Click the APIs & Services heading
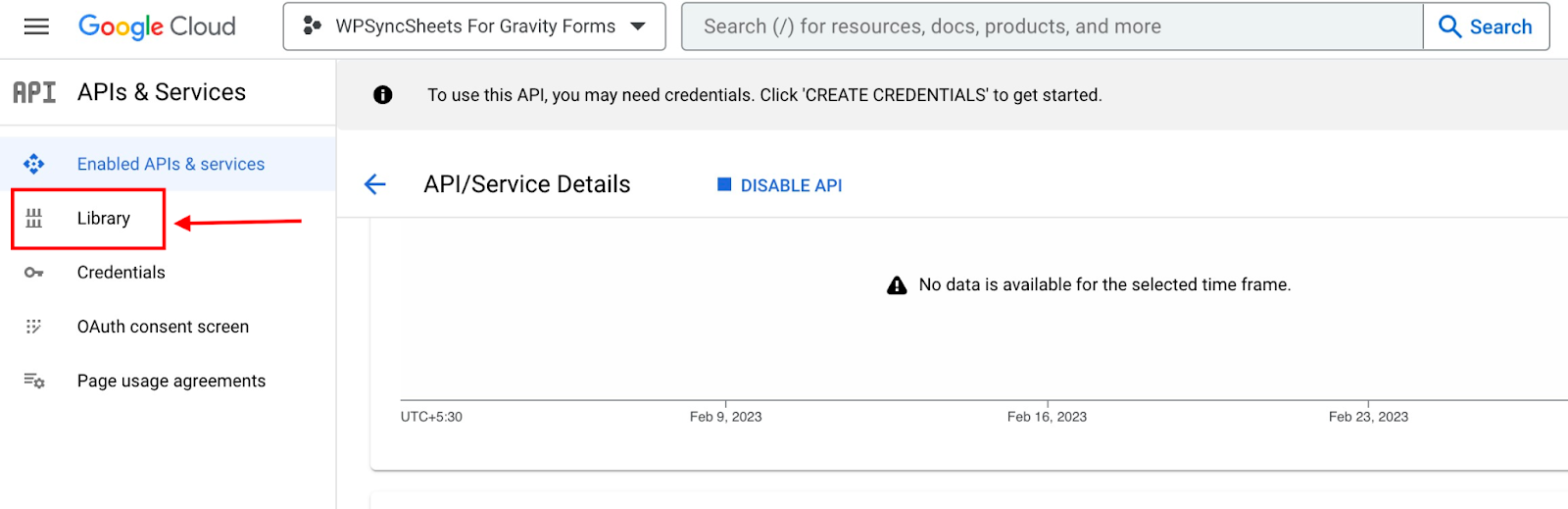The height and width of the screenshot is (509, 1568). coord(161,92)
